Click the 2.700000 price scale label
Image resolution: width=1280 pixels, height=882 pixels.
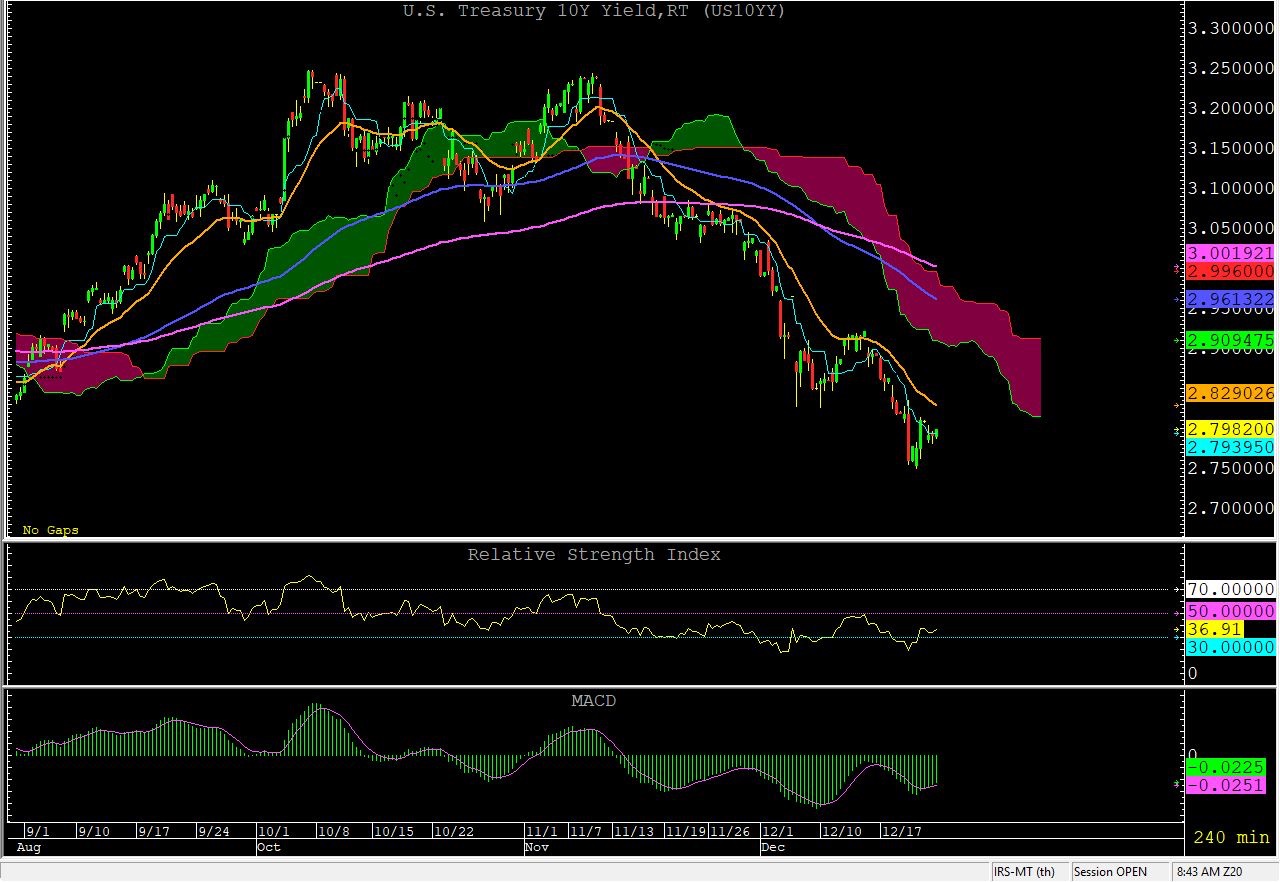pos(1230,508)
